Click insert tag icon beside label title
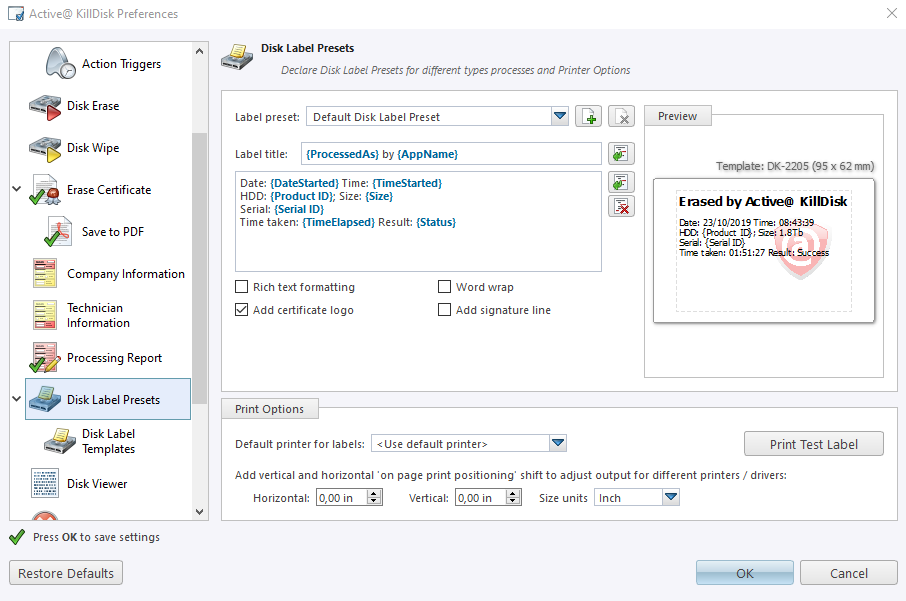 [x=621, y=154]
